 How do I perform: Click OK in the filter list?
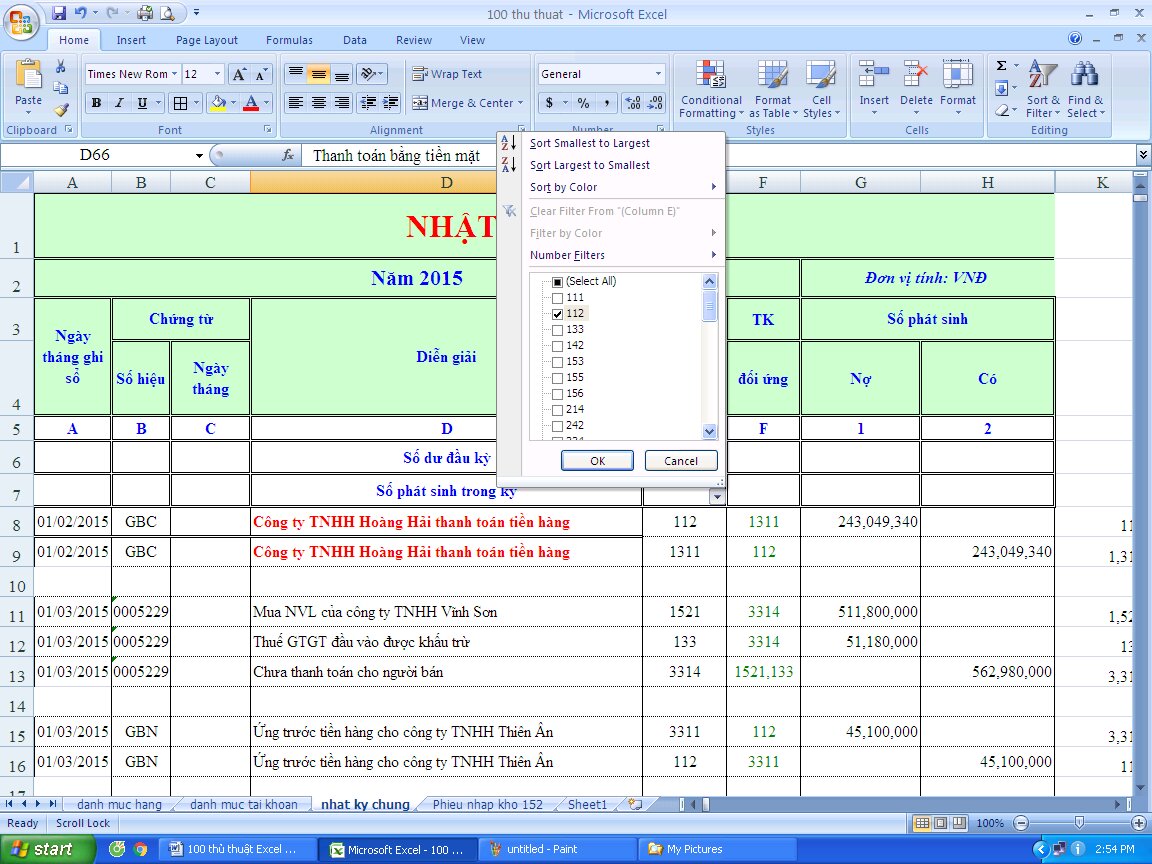[597, 460]
